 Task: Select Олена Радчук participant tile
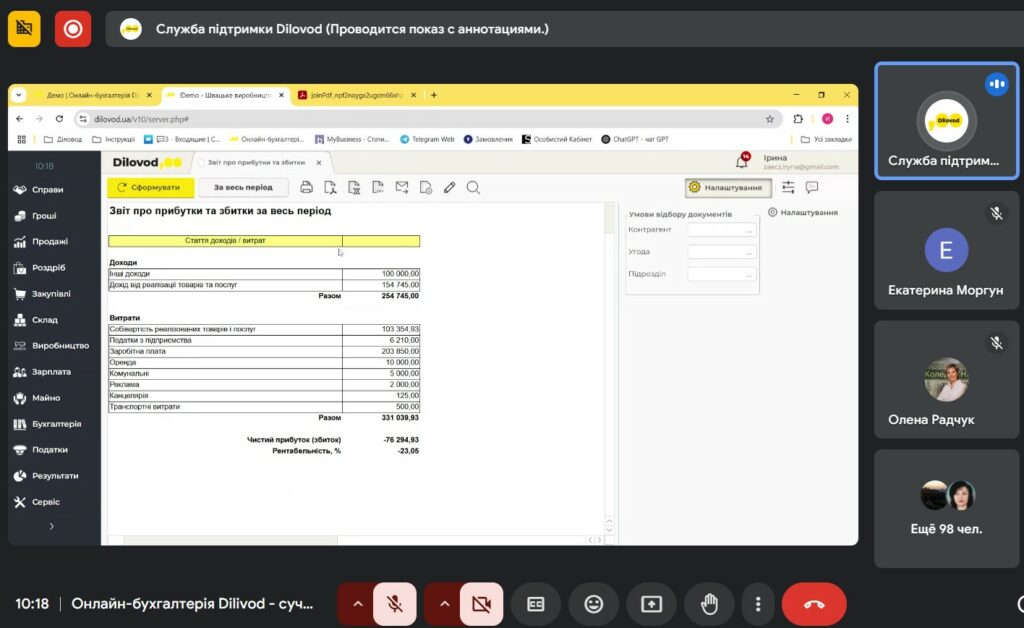[x=946, y=379]
